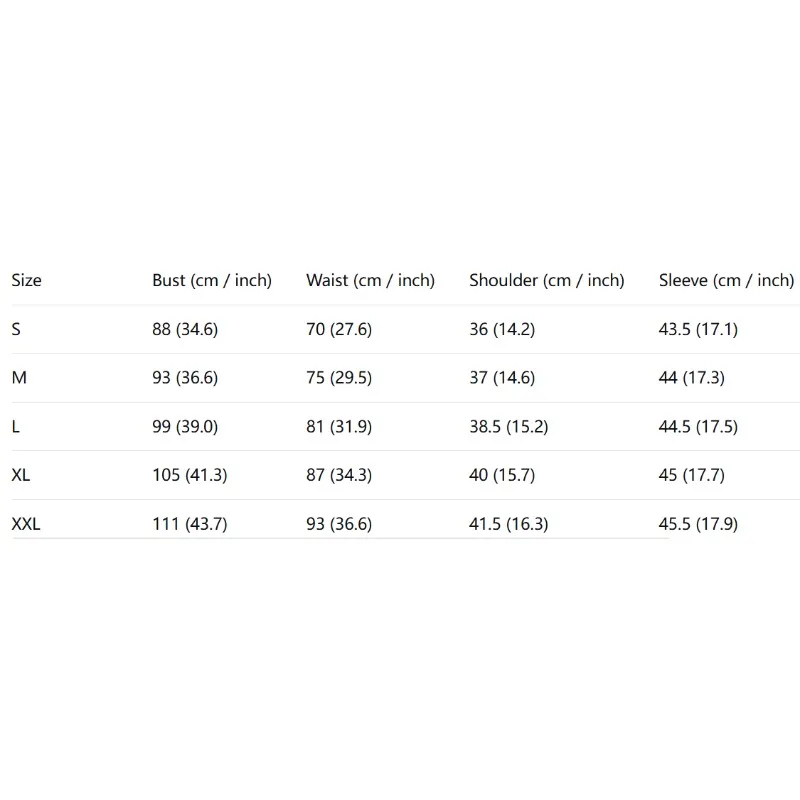Select the L size row label
800x800 pixels.
(16, 426)
